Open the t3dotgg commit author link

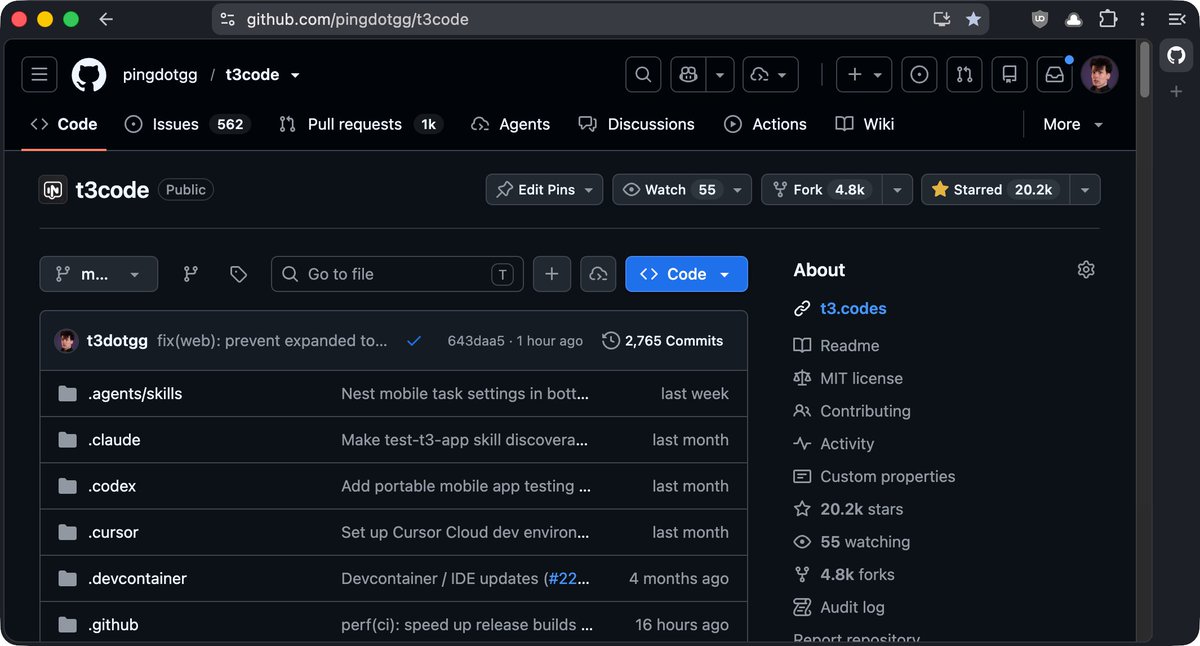[x=119, y=341]
